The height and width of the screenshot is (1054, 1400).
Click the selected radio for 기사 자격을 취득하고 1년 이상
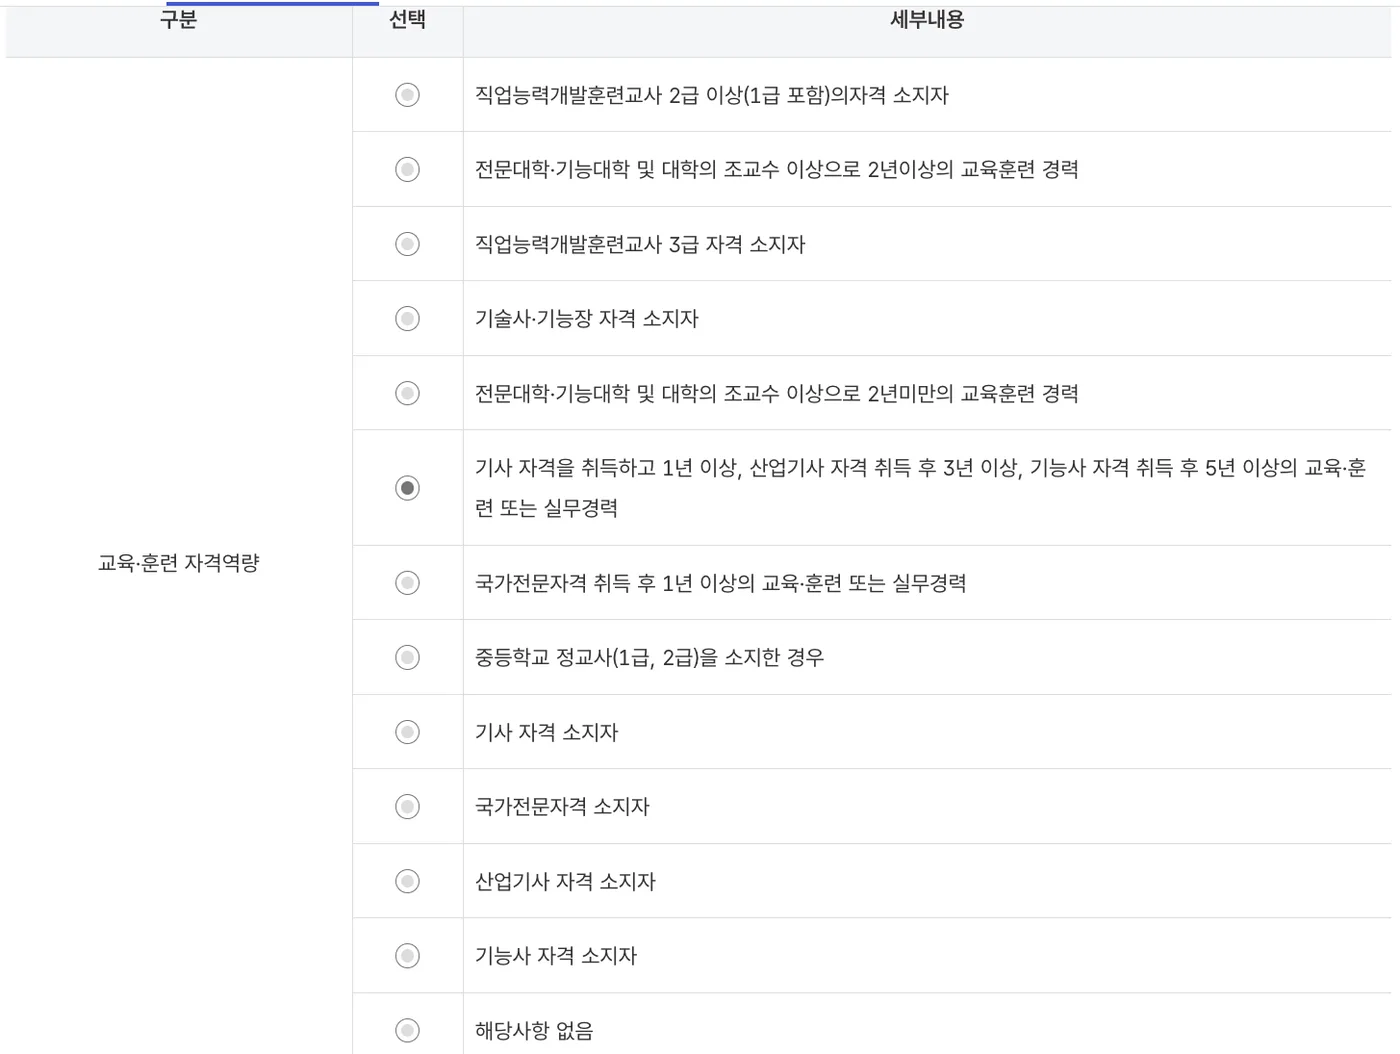407,488
